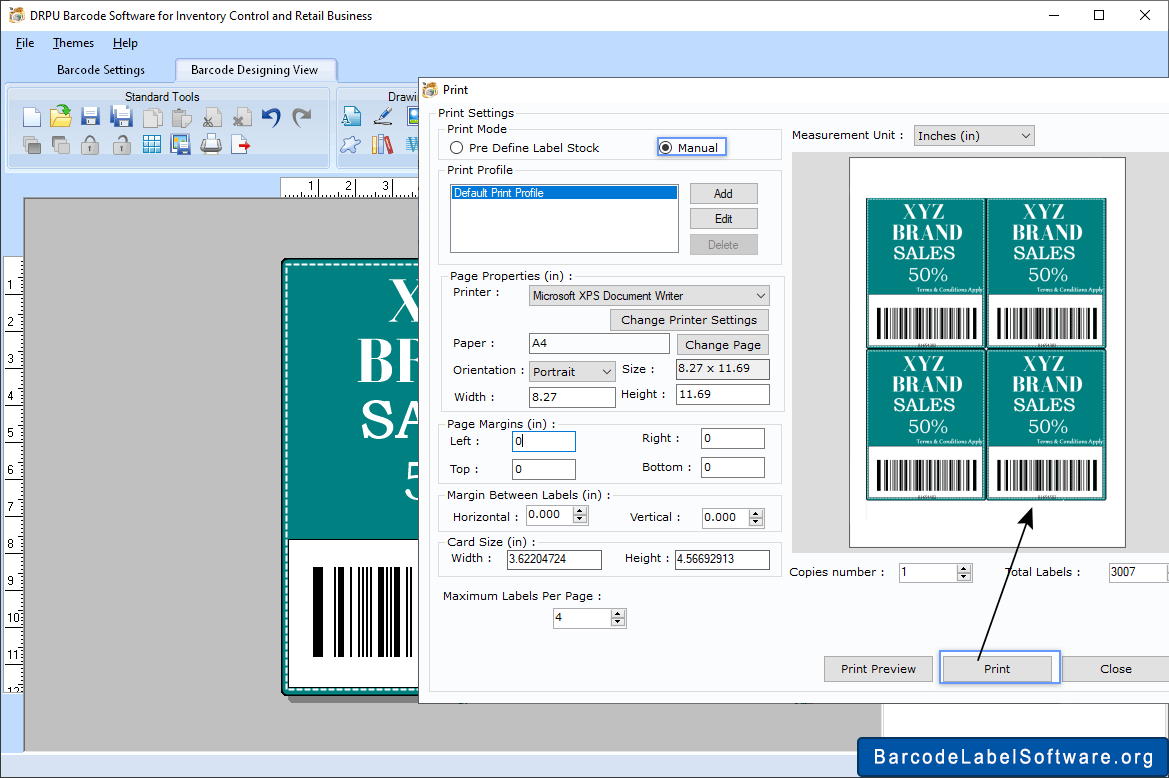Select the Print icon in Standard Tools
Screen dimensions: 1169x778
click(x=209, y=144)
